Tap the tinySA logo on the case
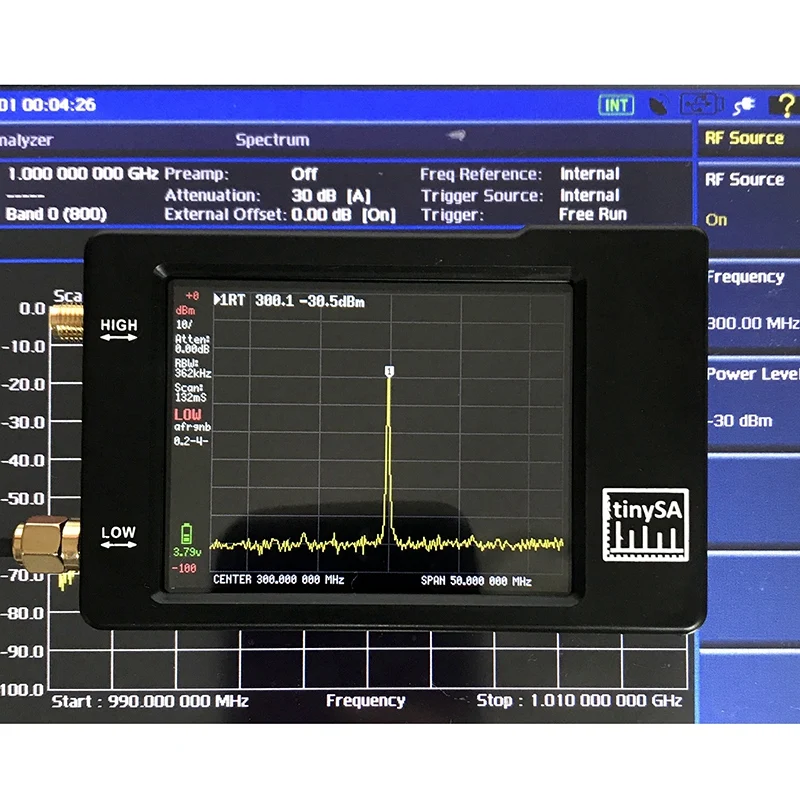The height and width of the screenshot is (800, 800). point(645,525)
